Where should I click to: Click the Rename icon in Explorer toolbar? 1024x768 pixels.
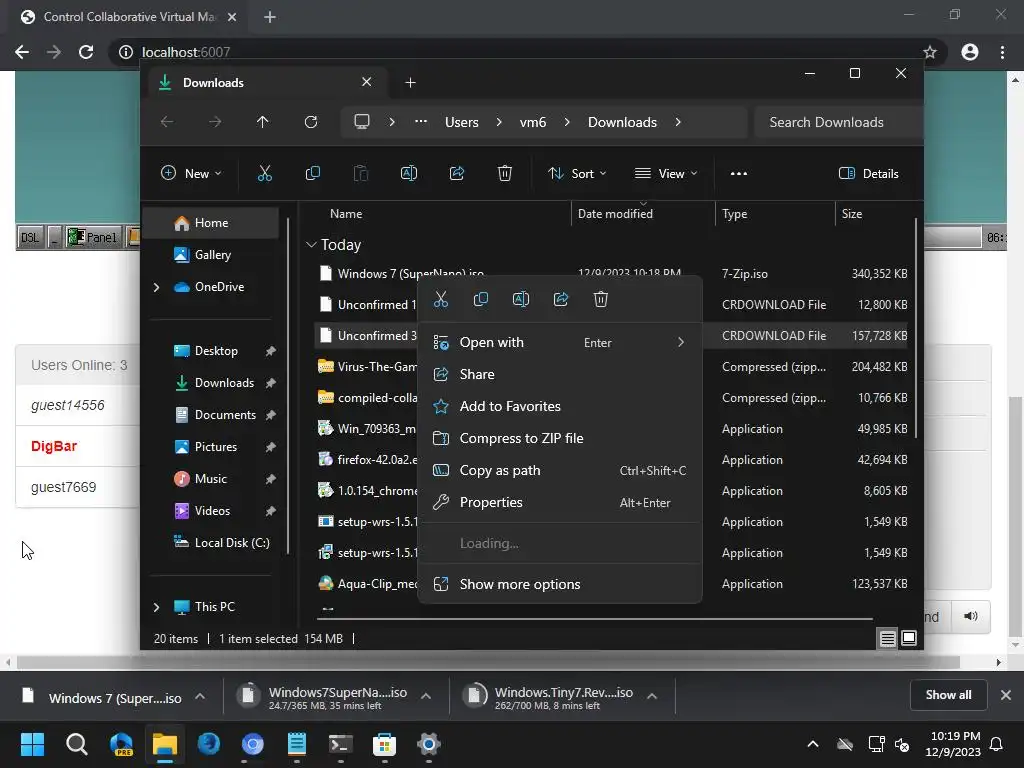coord(409,174)
